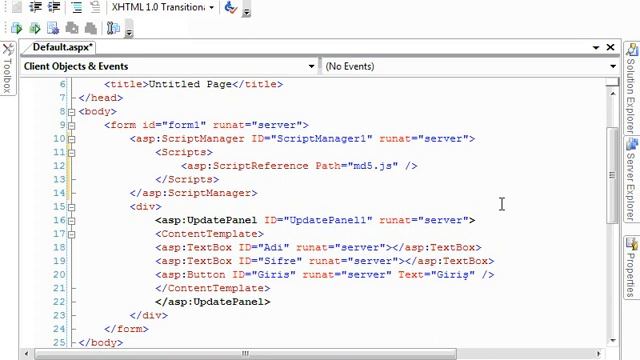Run the Check Accessibility tool
Screen dimensions: 640x360
click(x=231, y=7)
